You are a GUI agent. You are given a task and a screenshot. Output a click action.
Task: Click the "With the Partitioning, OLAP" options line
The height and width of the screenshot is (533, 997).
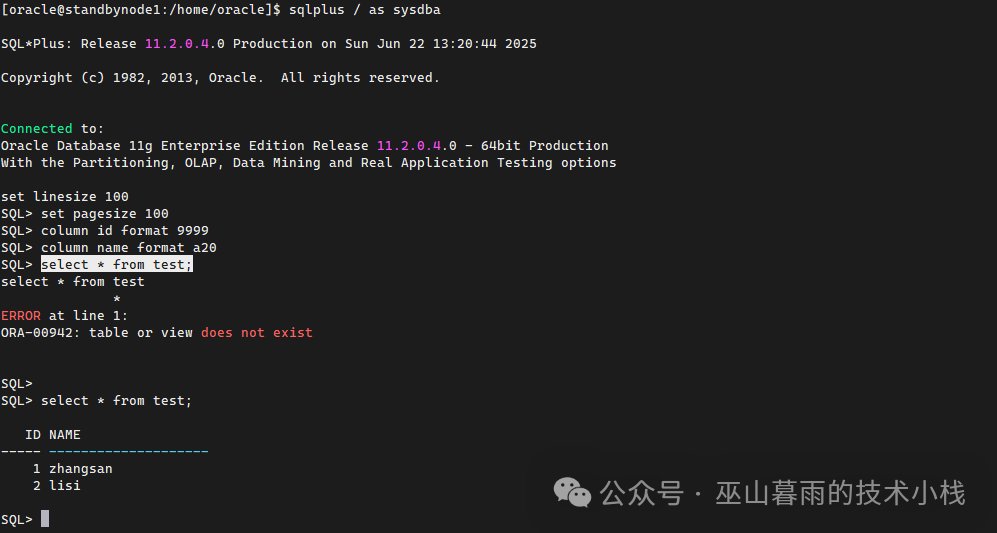click(308, 162)
